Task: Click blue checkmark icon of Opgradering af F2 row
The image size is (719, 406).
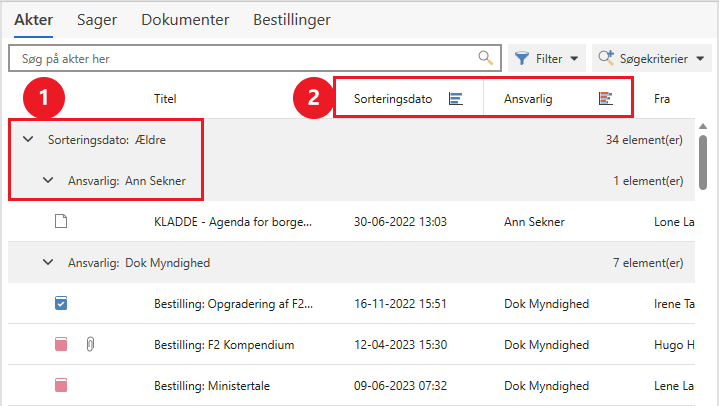Action: (x=61, y=303)
